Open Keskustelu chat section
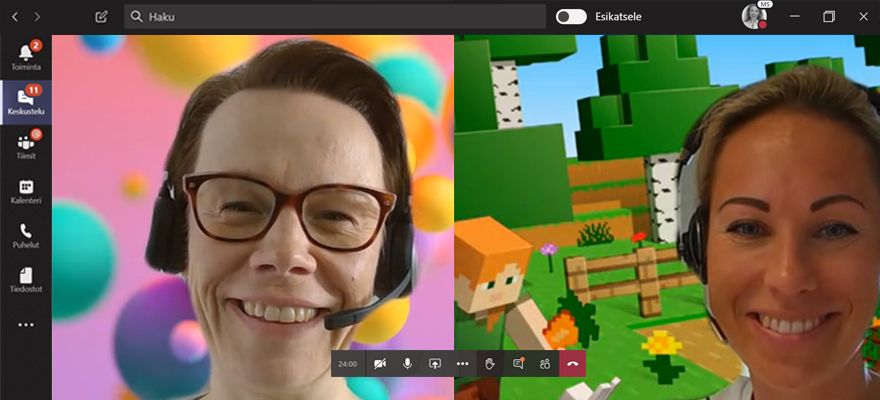 tap(26, 102)
